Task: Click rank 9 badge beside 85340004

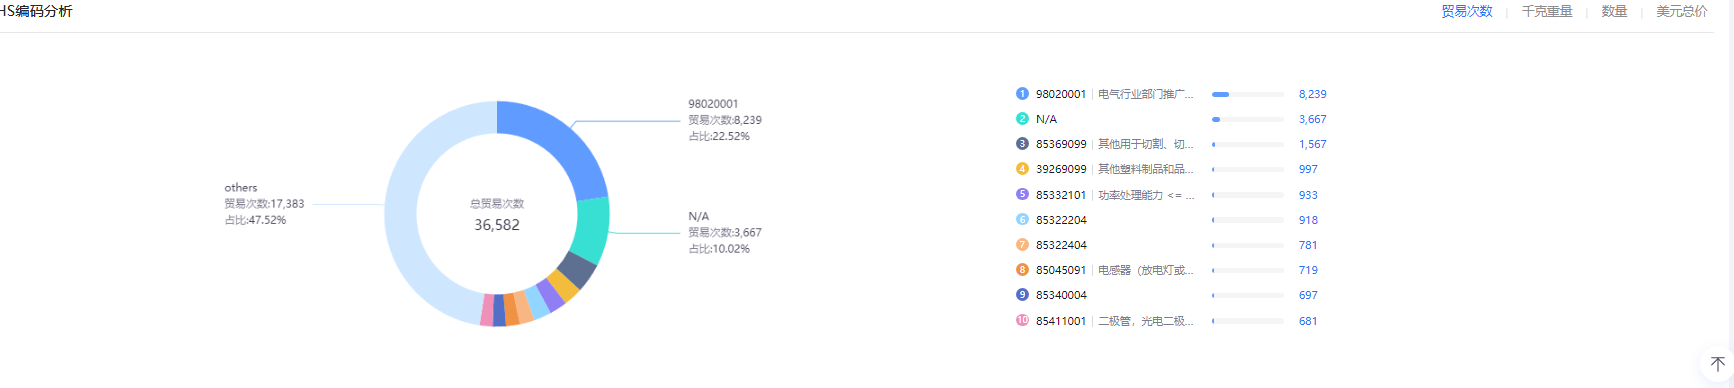Action: click(1022, 295)
